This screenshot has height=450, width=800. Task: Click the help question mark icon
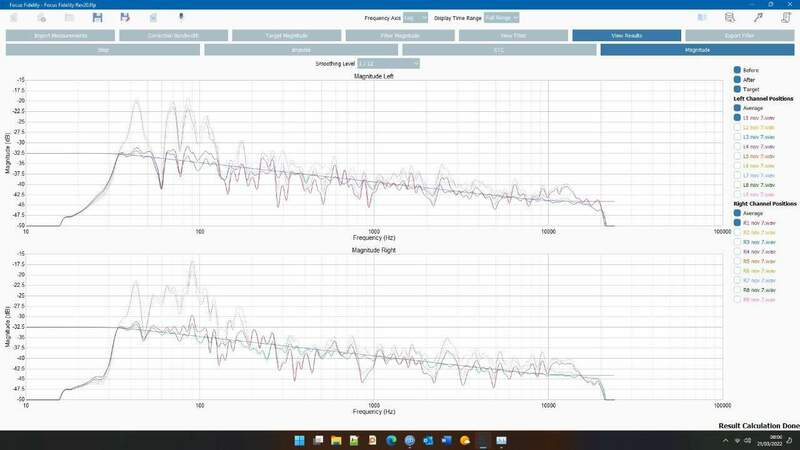785,17
